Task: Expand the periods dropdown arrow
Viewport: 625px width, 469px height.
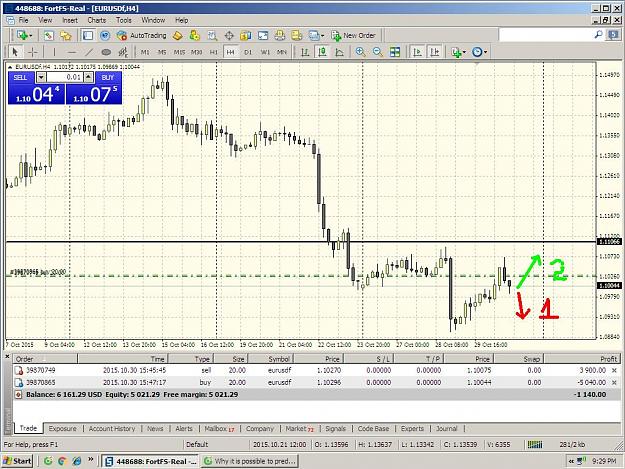Action: [485, 52]
